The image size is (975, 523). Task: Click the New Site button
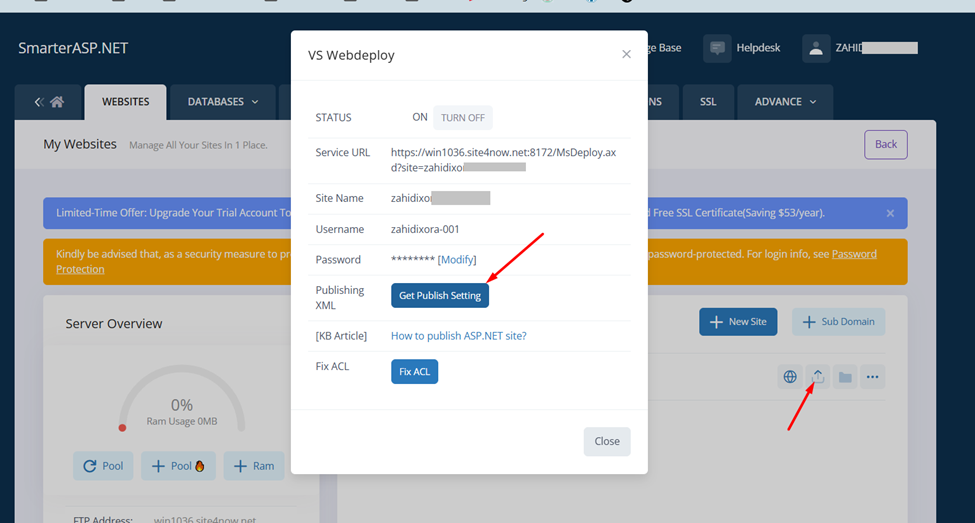[x=738, y=322]
